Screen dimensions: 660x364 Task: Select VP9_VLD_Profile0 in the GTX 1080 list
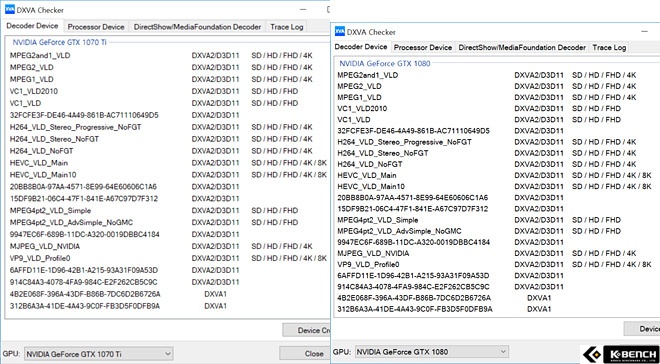pyautogui.click(x=495, y=264)
